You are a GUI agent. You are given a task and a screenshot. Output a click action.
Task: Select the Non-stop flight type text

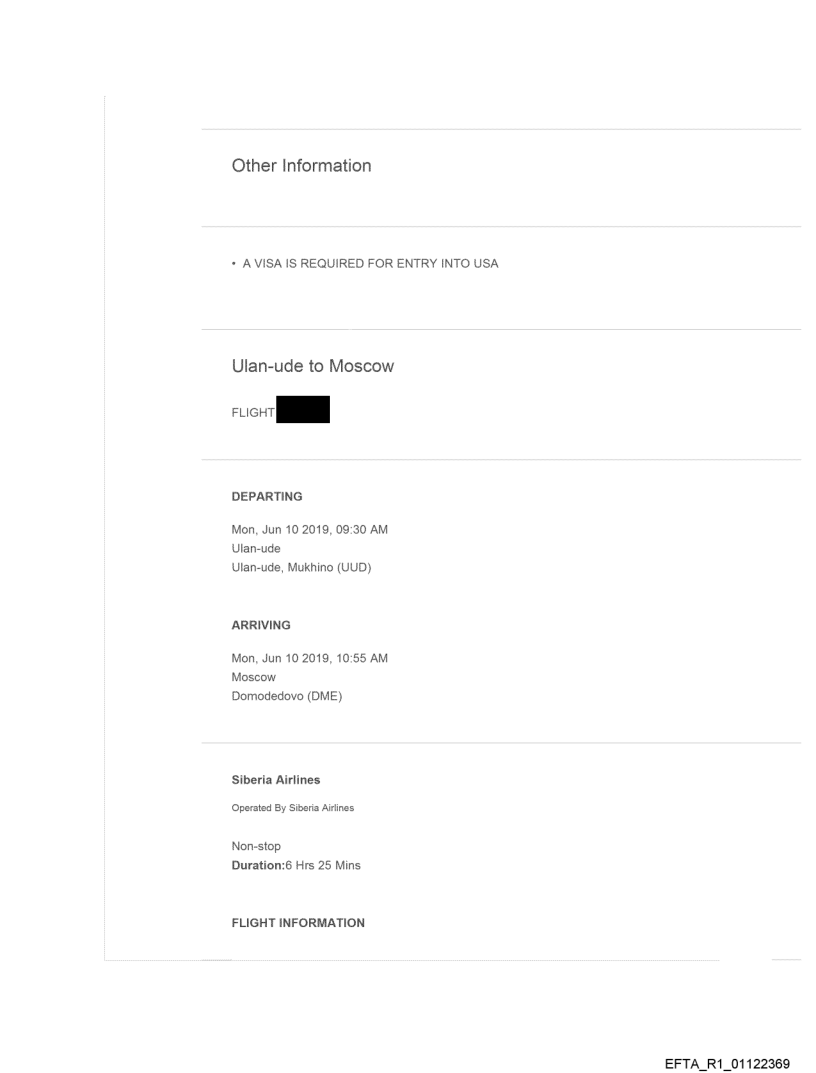256,846
